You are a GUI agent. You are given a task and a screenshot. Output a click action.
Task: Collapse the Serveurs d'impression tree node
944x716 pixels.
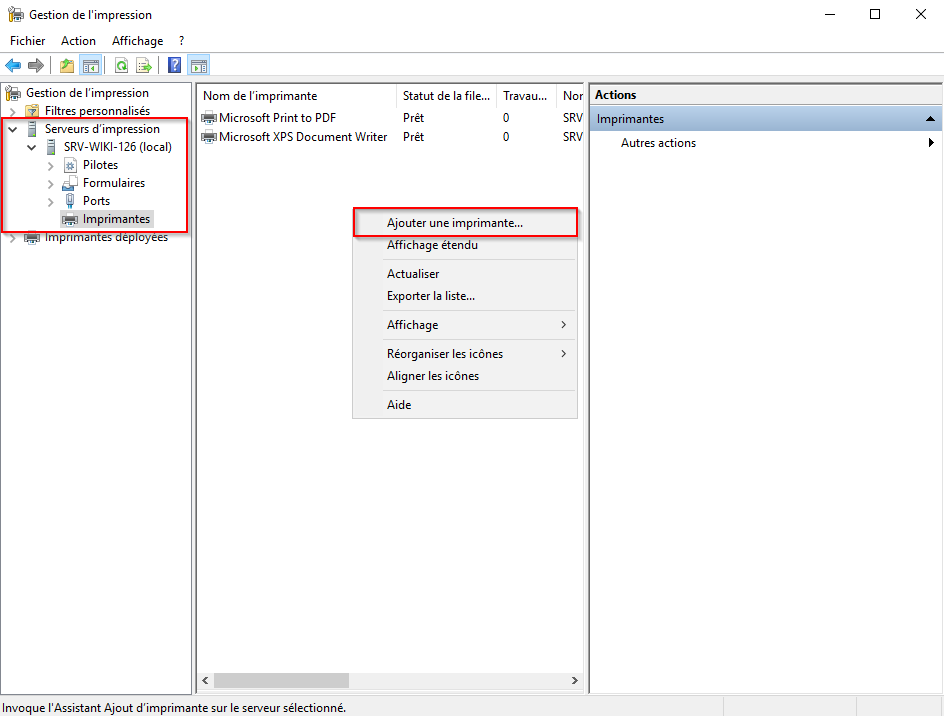tap(13, 129)
